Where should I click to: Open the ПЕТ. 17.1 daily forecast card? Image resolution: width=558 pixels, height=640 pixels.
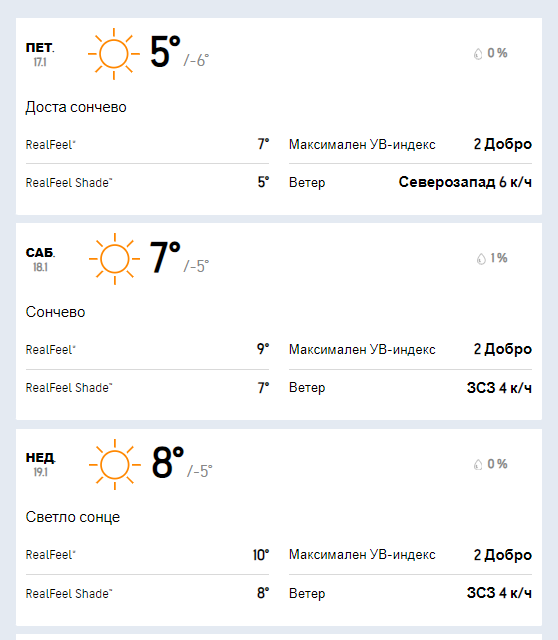(x=279, y=116)
